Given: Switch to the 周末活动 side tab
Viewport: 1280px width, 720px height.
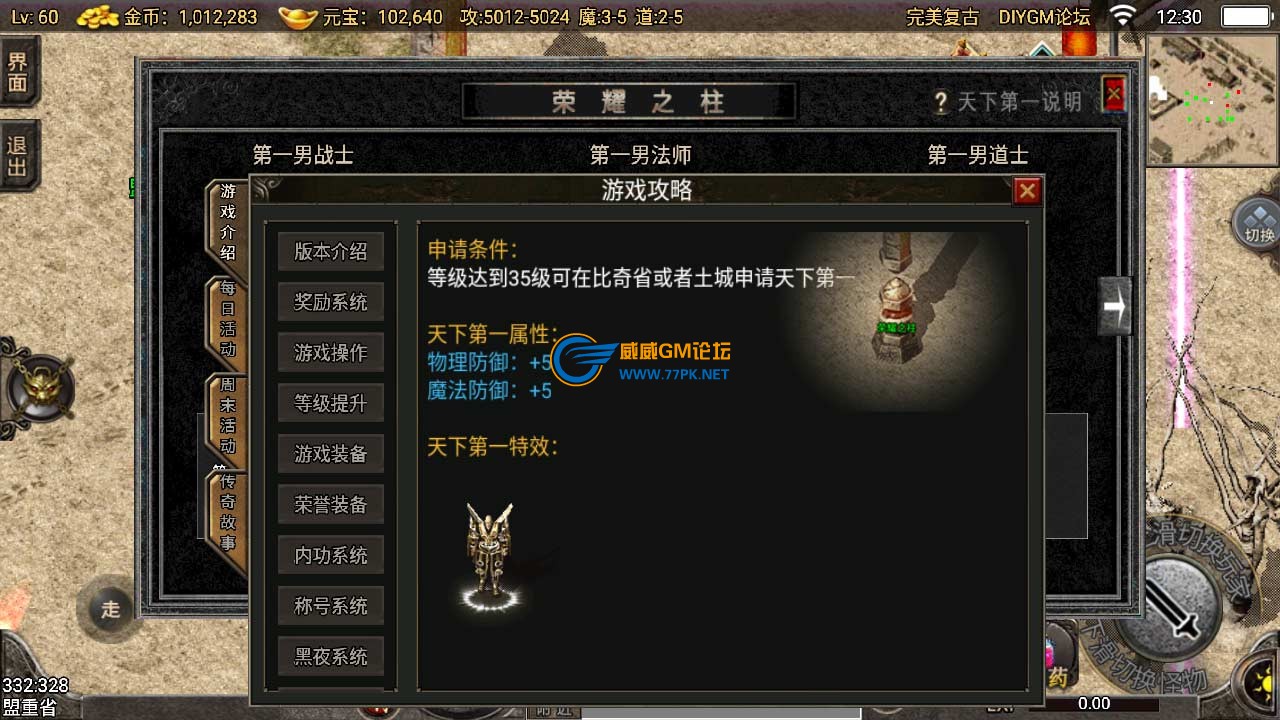Looking at the screenshot, I should coord(228,416).
